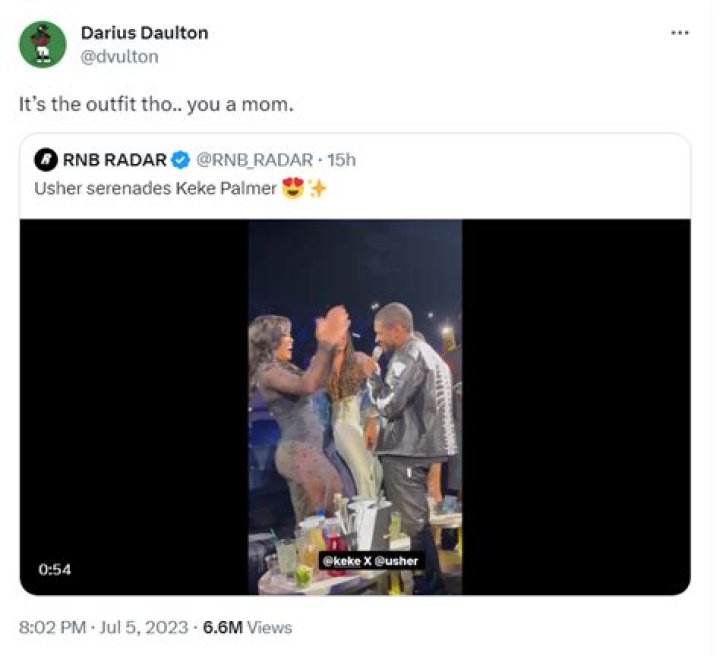Open the 6.6M Views count
The height and width of the screenshot is (659, 720).
(247, 628)
